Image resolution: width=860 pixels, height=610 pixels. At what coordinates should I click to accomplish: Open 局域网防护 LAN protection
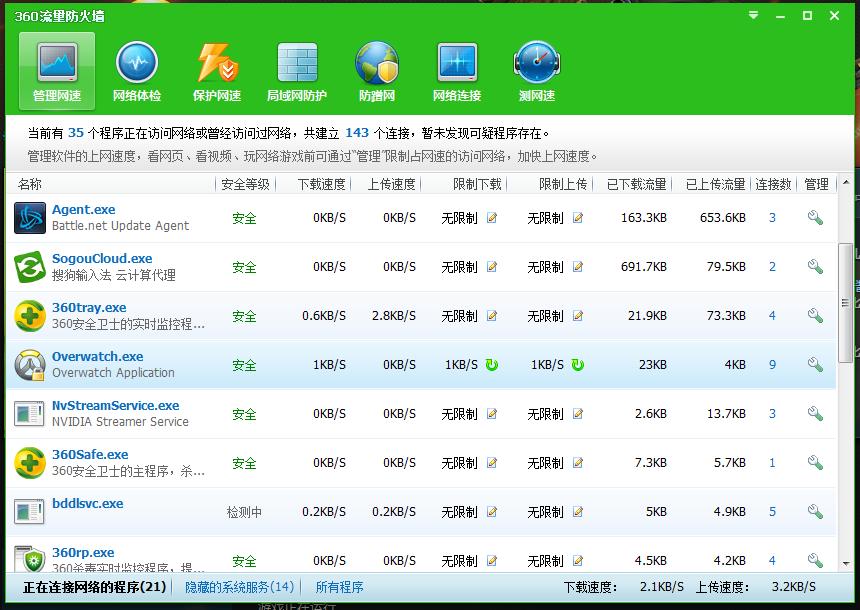coord(296,68)
